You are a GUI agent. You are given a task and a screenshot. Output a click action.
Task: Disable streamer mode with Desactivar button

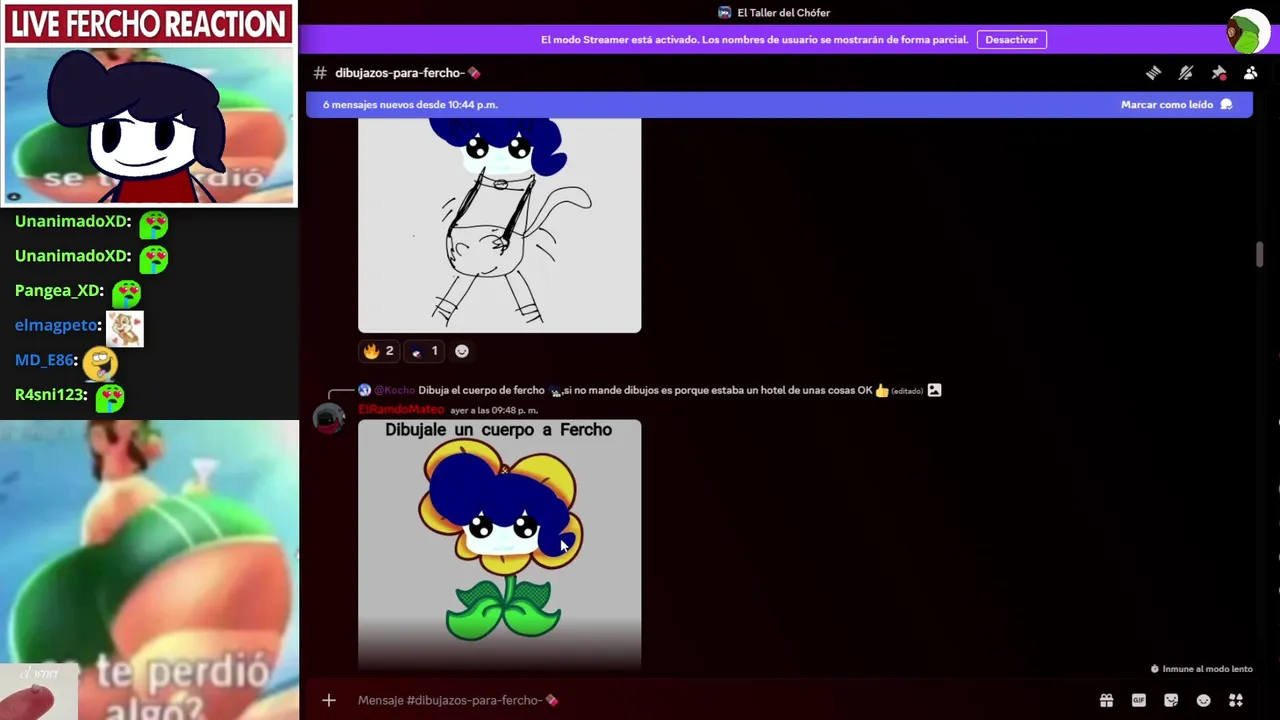click(x=1011, y=40)
